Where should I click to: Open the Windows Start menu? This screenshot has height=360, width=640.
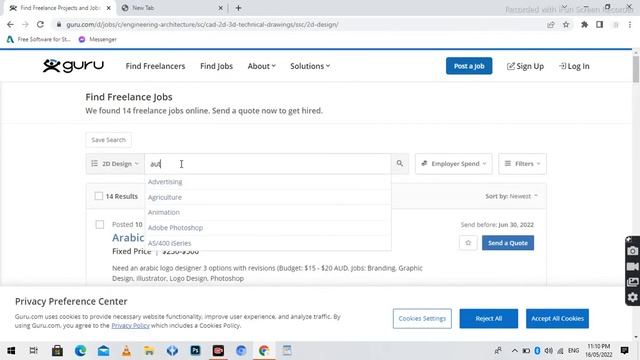[x=11, y=351]
